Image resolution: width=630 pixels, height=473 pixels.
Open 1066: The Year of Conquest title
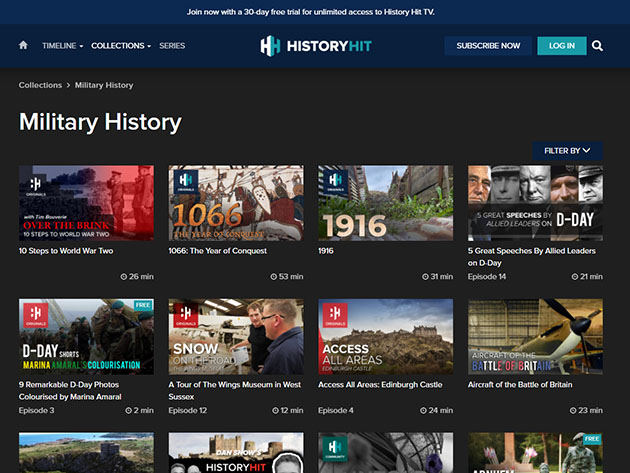click(217, 251)
